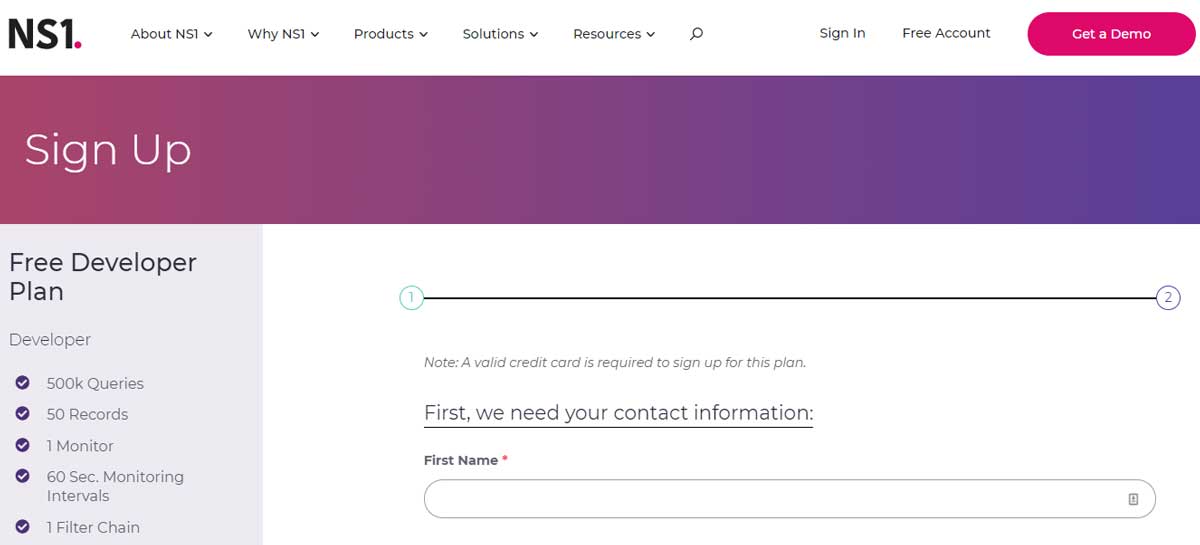
Task: Focus the First Name input field
Action: point(789,499)
